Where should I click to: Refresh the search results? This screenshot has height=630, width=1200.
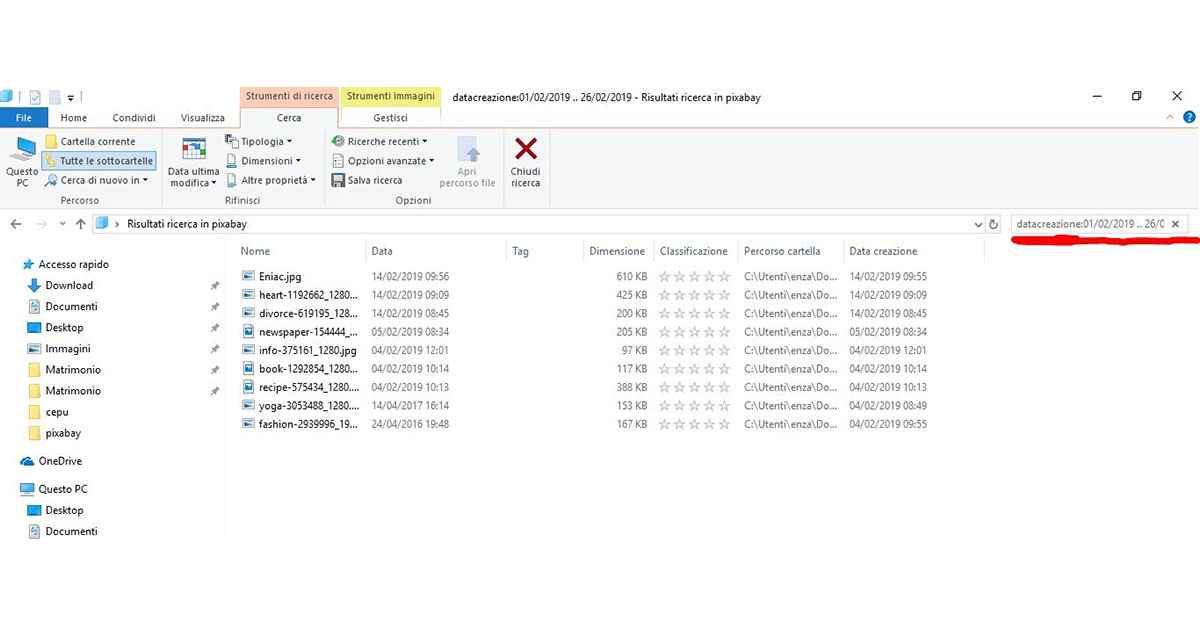993,225
